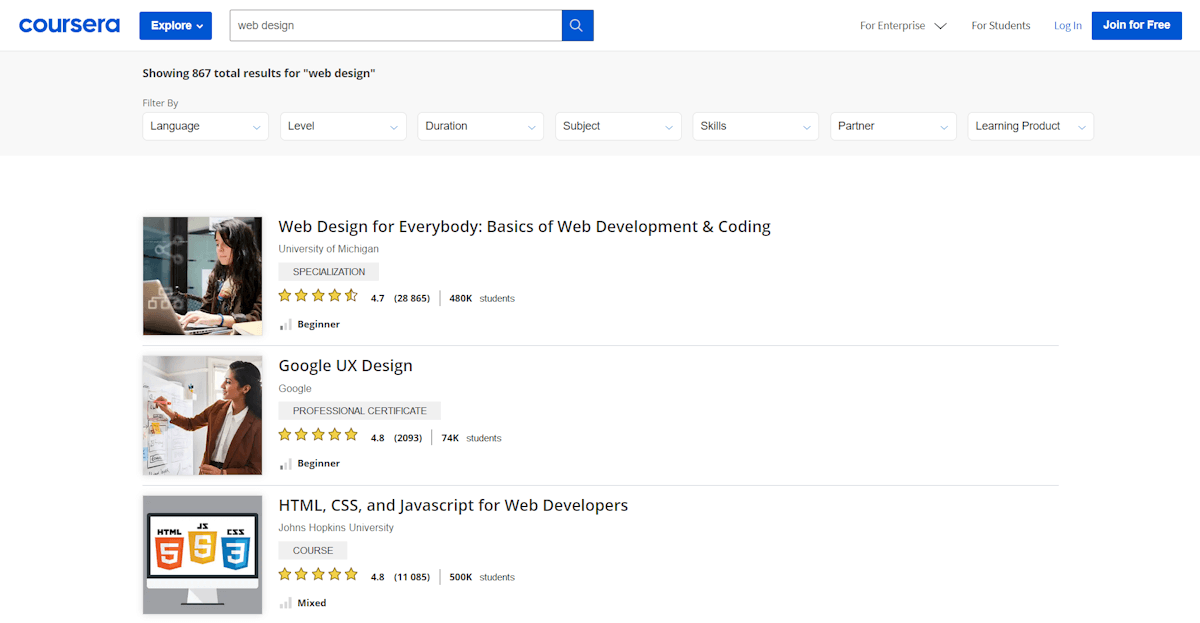The image size is (1200, 623).
Task: Click the (28 865) review count
Action: [x=412, y=298]
